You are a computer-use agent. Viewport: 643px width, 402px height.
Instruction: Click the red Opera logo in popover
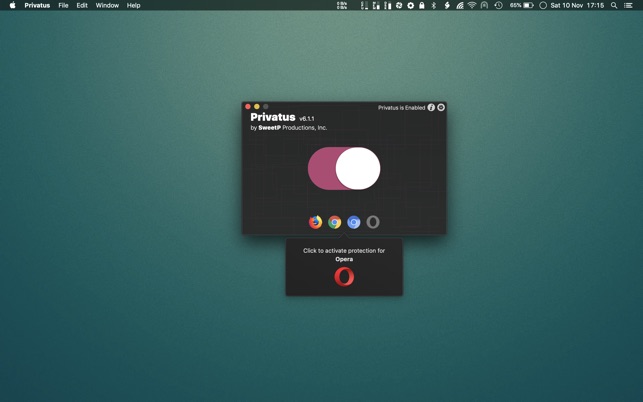[344, 276]
